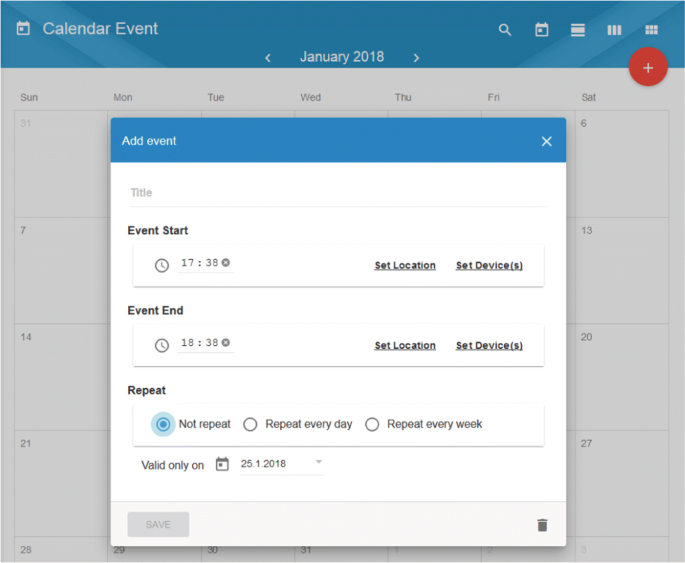Click Set Location for Event End
685x563 pixels.
[405, 345]
